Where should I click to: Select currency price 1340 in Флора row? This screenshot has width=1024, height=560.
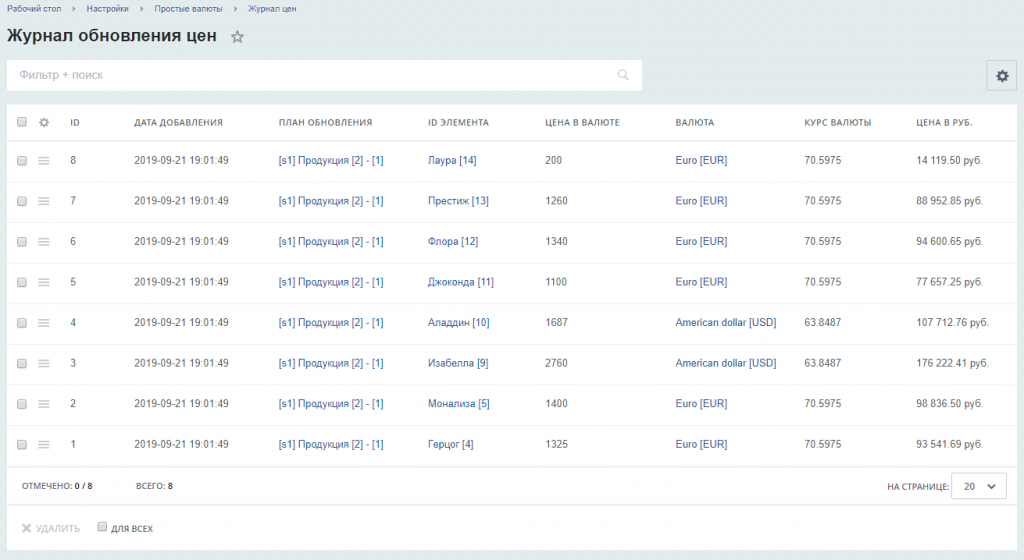pyautogui.click(x=556, y=241)
